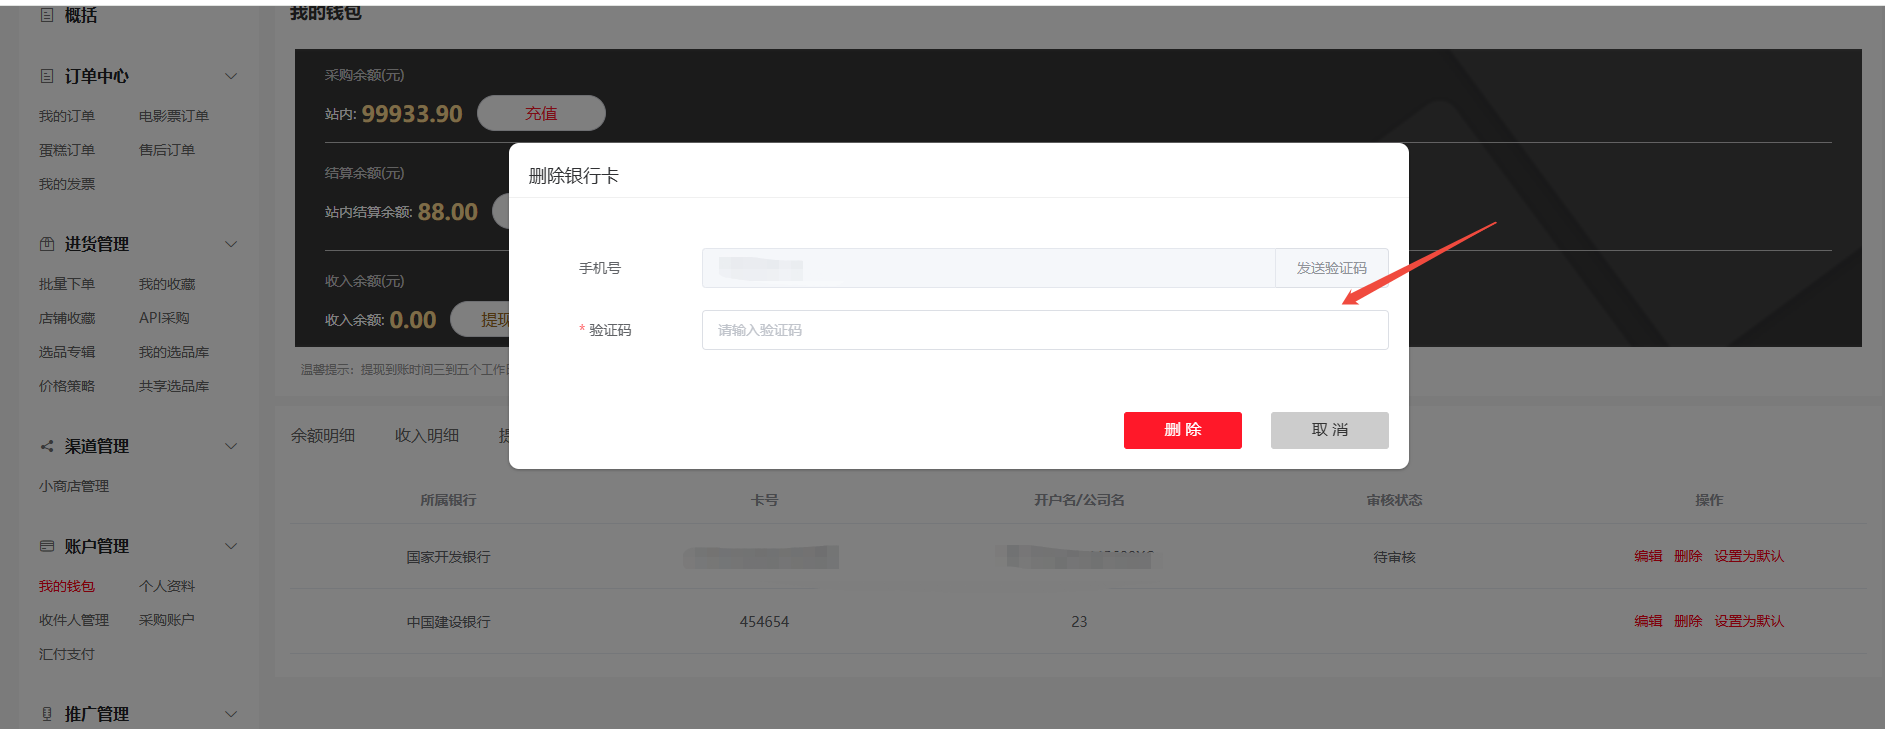
Task: Click the 审核状态 column header
Action: 1394,500
